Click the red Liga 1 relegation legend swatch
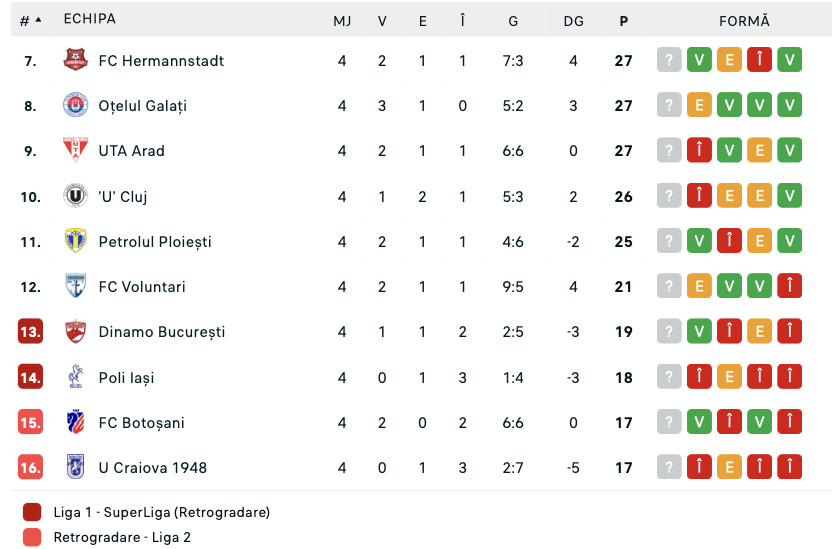The height and width of the screenshot is (549, 832). click(32, 512)
